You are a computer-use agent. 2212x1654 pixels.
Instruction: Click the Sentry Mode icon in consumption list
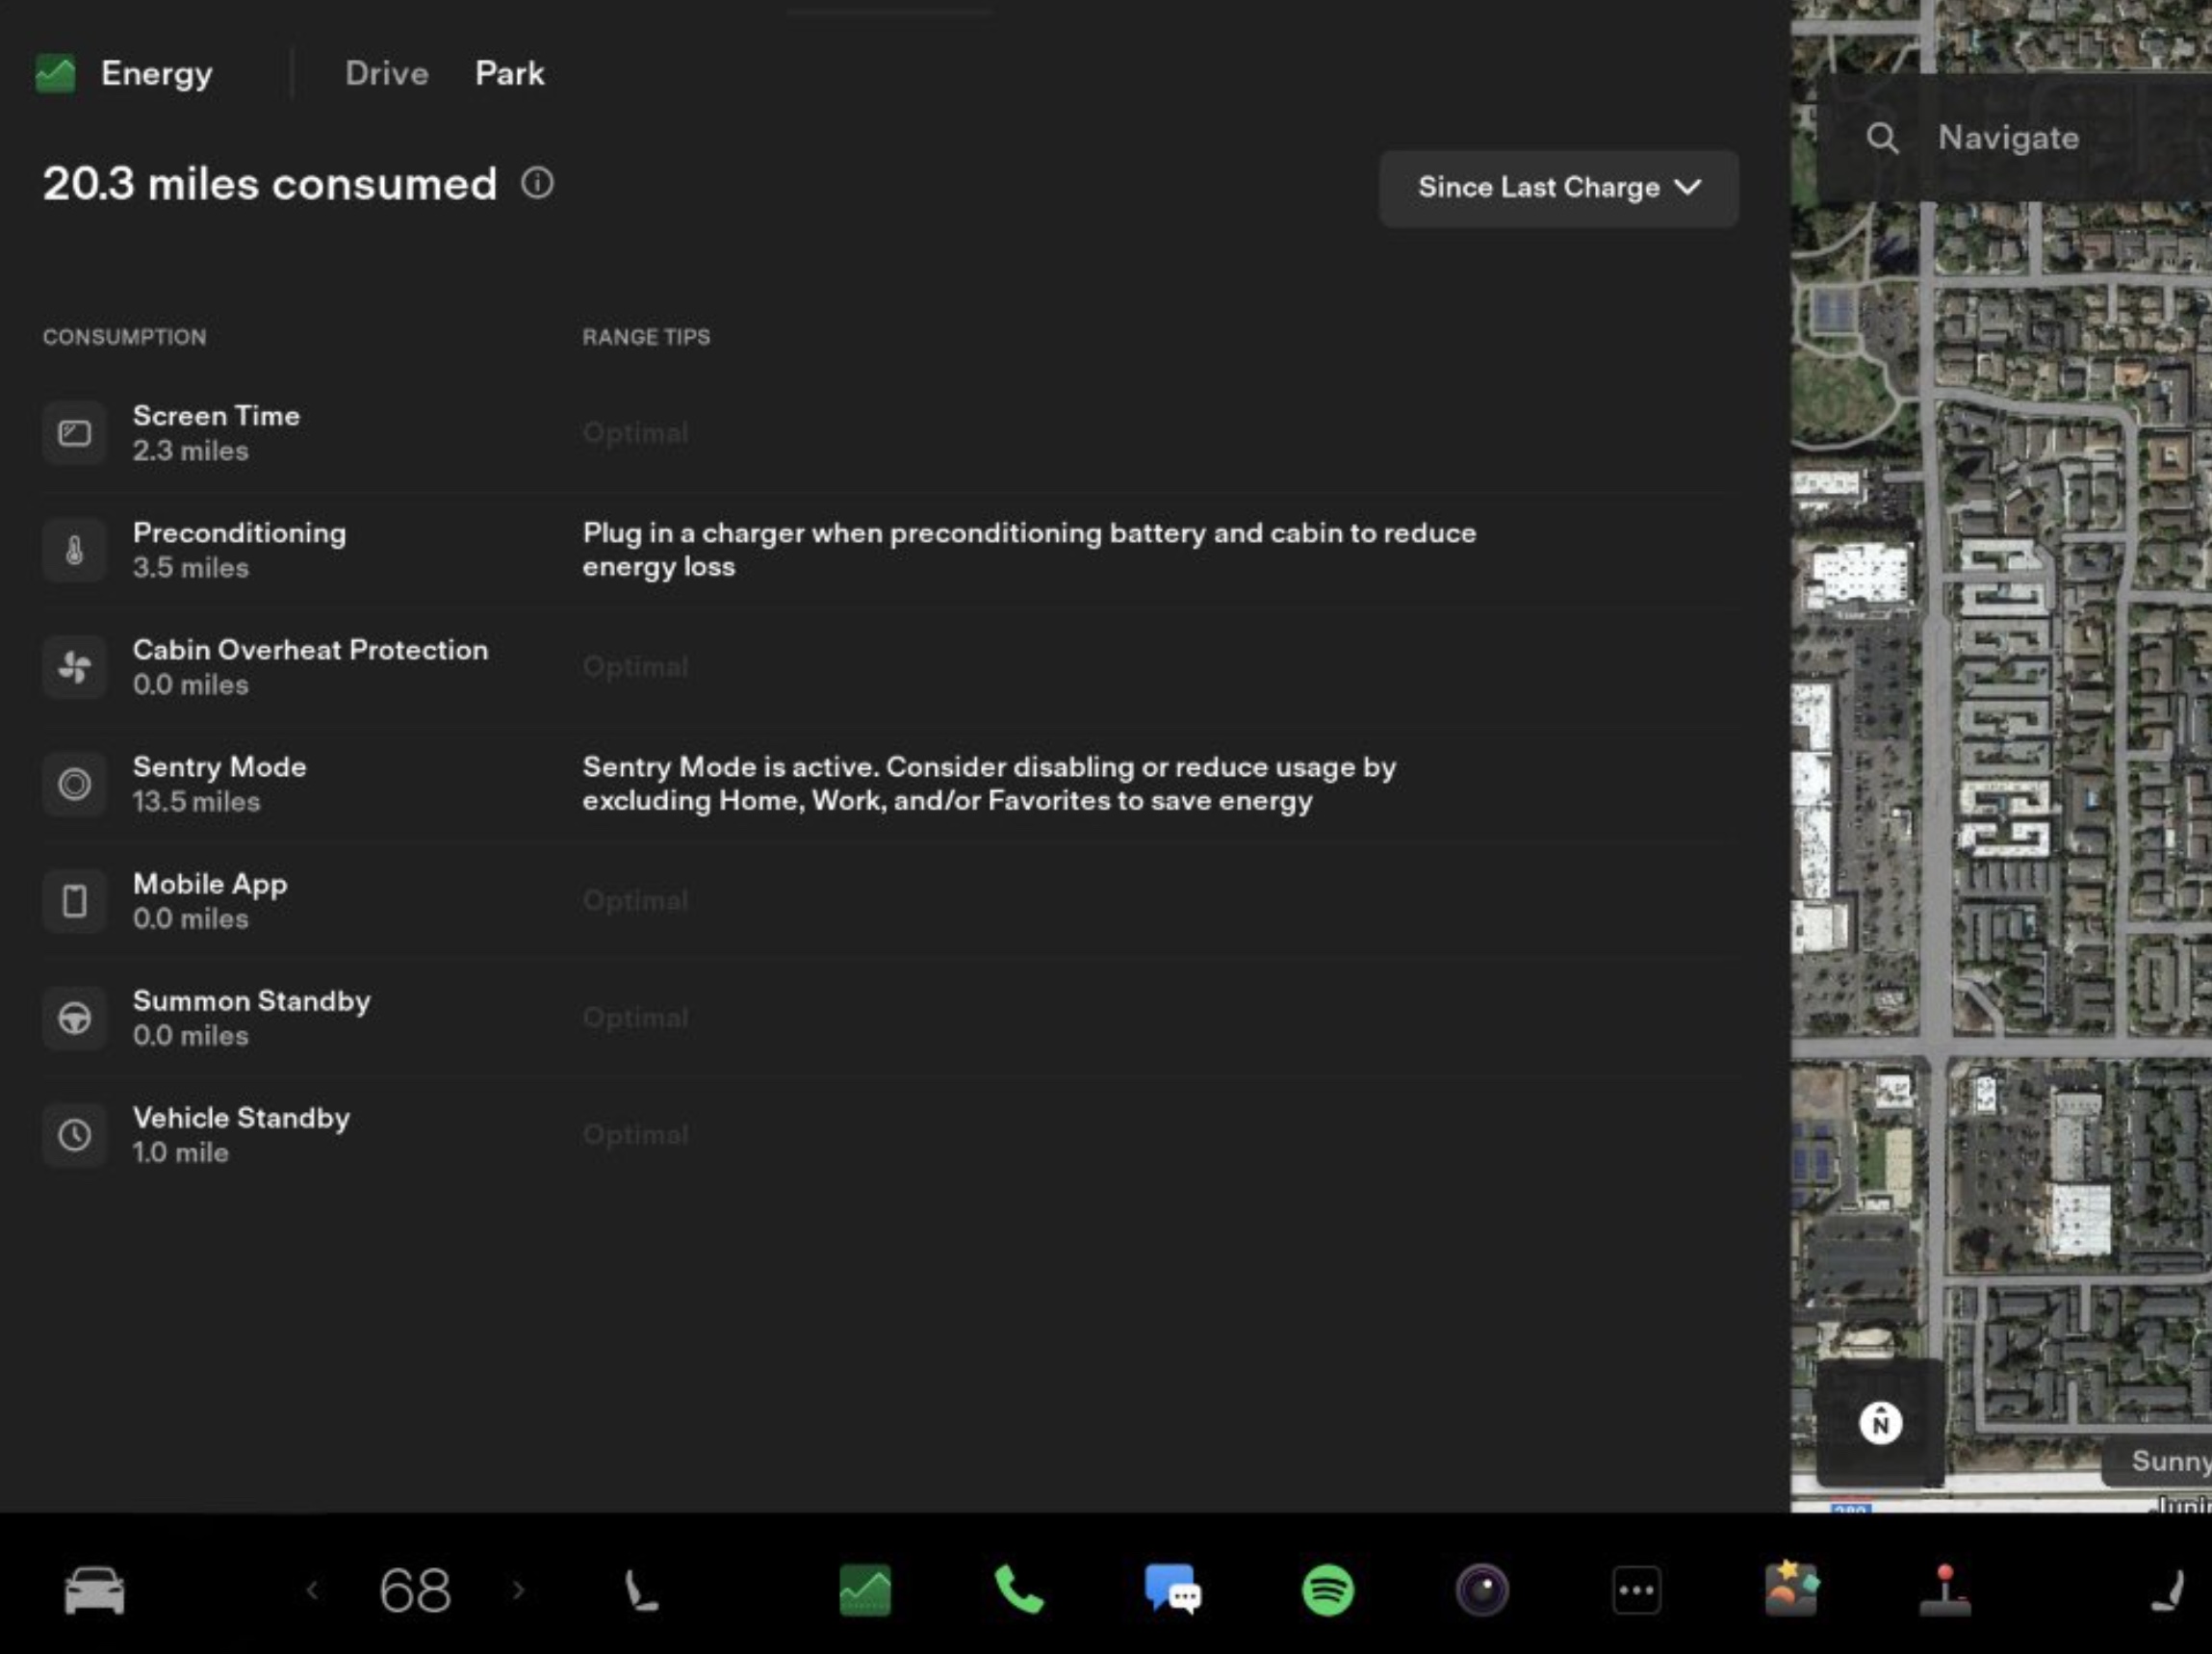[75, 784]
